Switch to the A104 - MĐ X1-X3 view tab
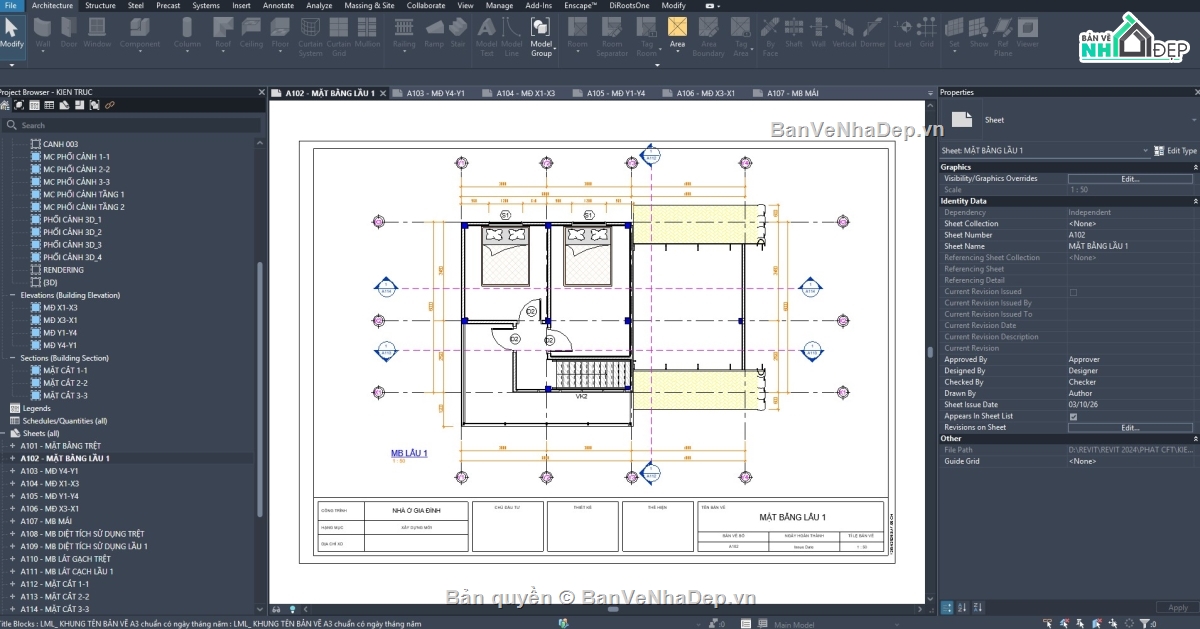The image size is (1200, 629). (525, 93)
